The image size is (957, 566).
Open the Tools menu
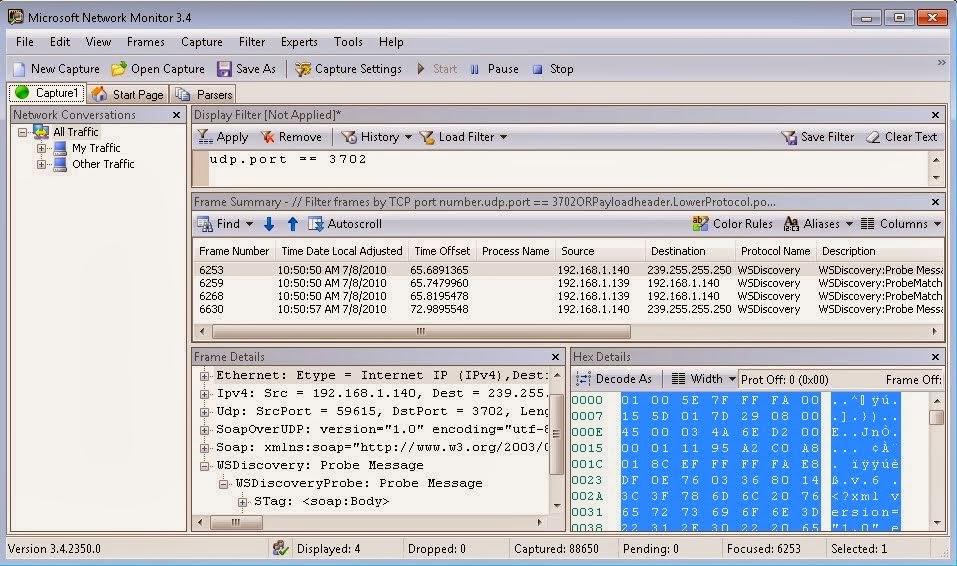coord(348,42)
